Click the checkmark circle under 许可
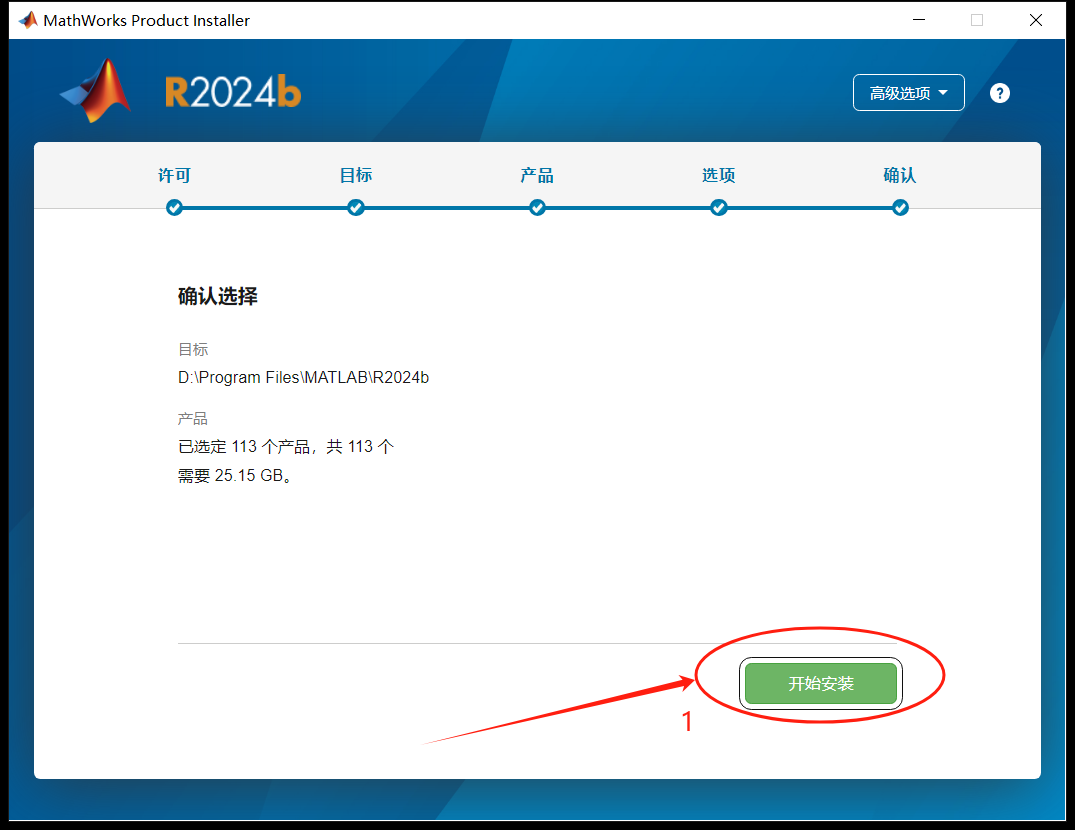Image resolution: width=1075 pixels, height=830 pixels. [x=174, y=207]
